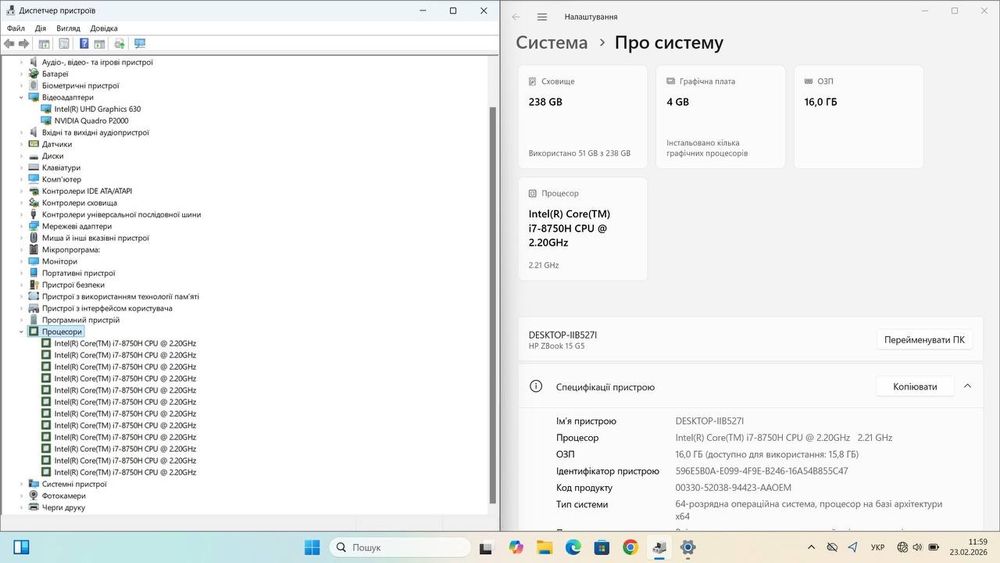The height and width of the screenshot is (563, 1000).
Task: Open Google Chrome from the taskbar
Action: tap(630, 547)
